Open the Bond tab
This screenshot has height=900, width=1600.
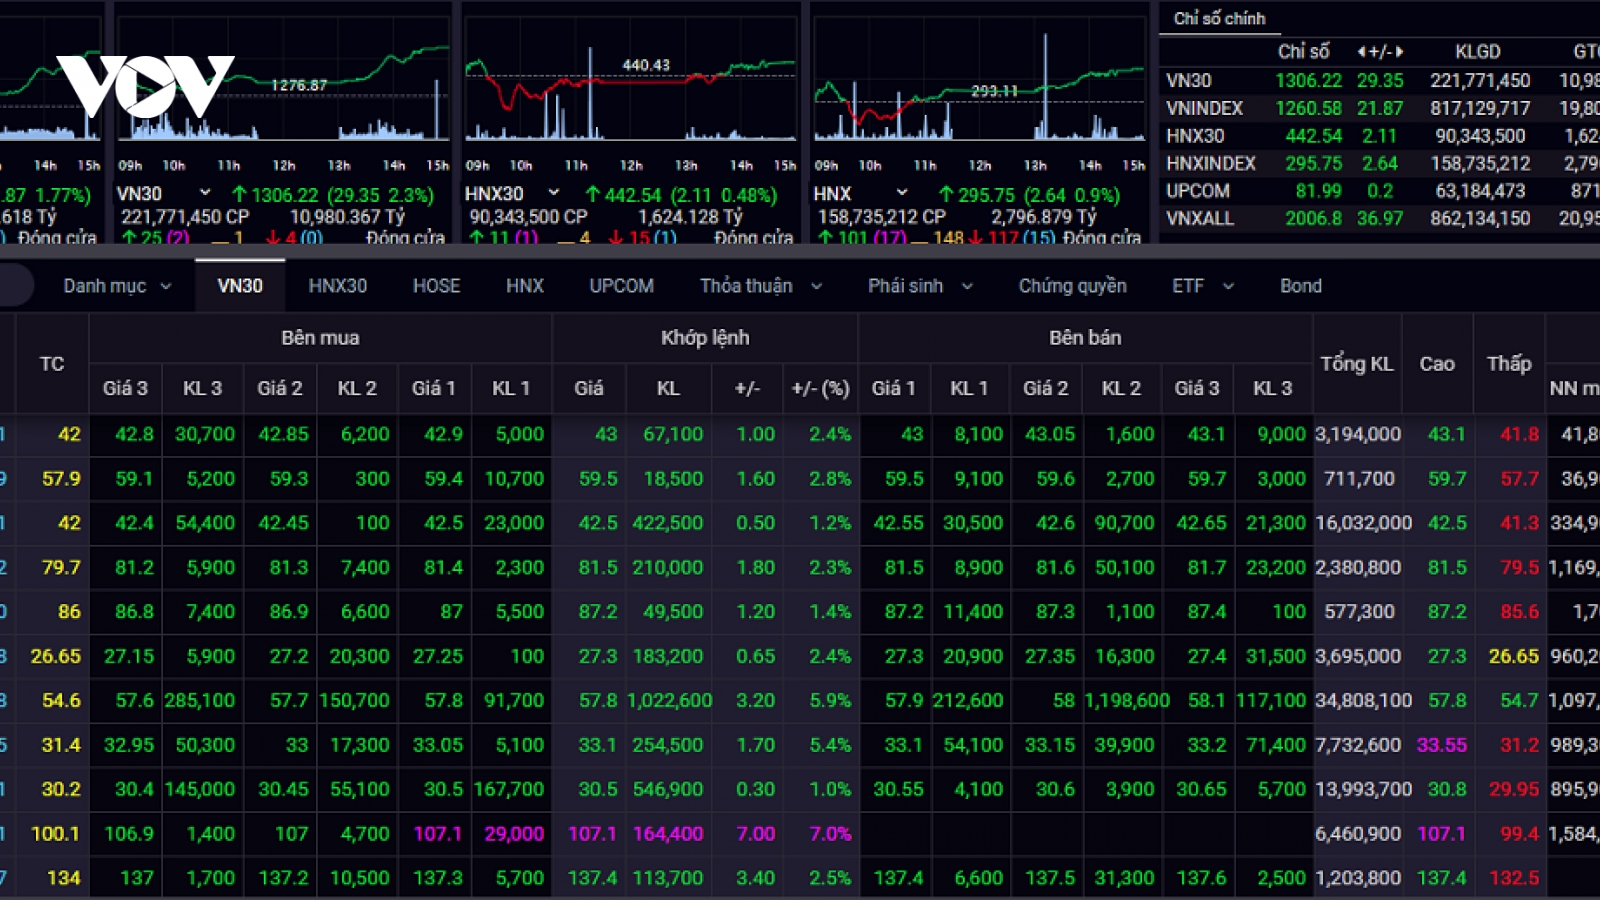[1300, 286]
